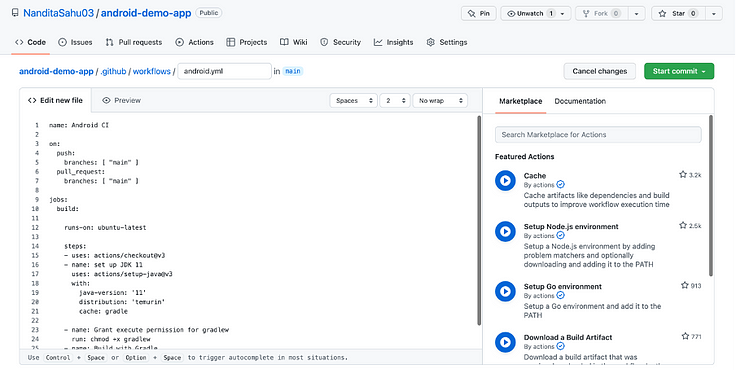736x370 pixels.
Task: Open the Pull requests tab
Action: click(x=134, y=42)
